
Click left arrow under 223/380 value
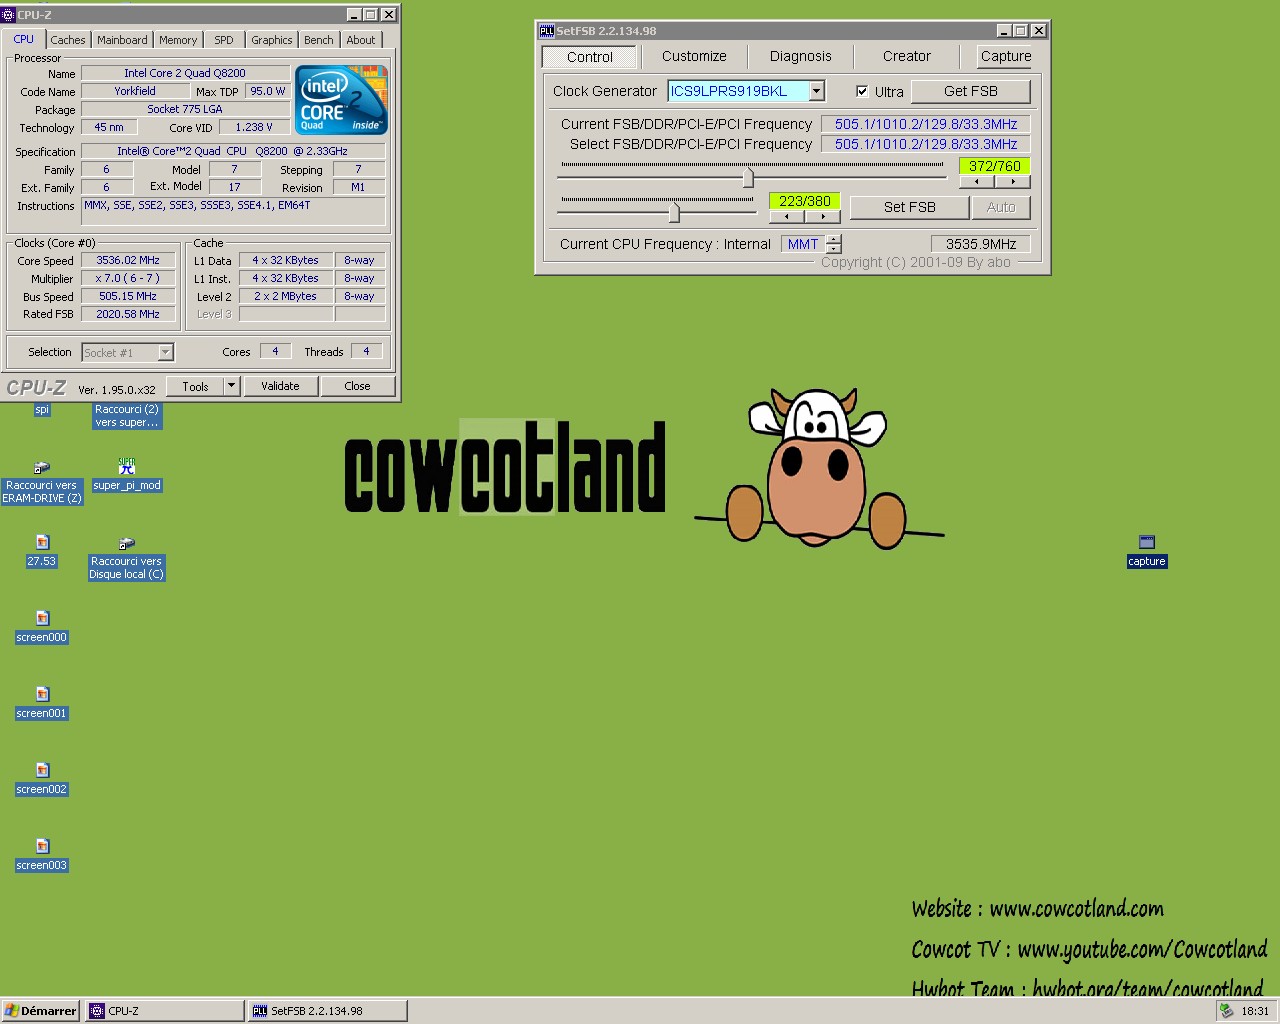click(787, 216)
